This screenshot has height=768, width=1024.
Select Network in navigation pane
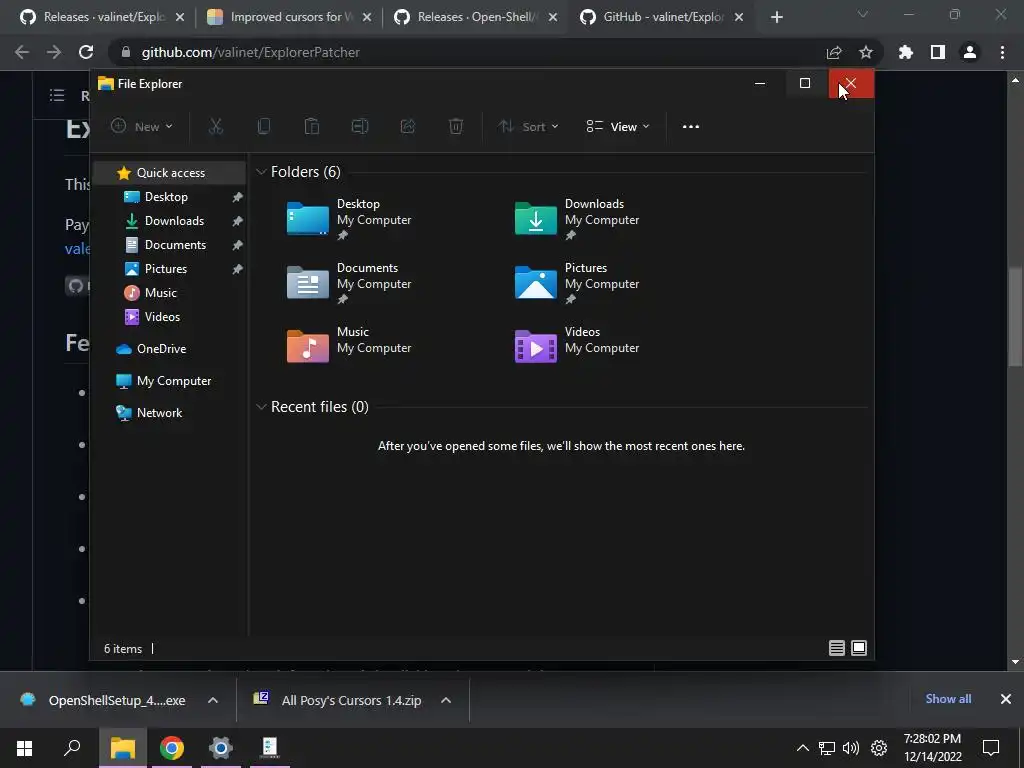pyautogui.click(x=169, y=413)
